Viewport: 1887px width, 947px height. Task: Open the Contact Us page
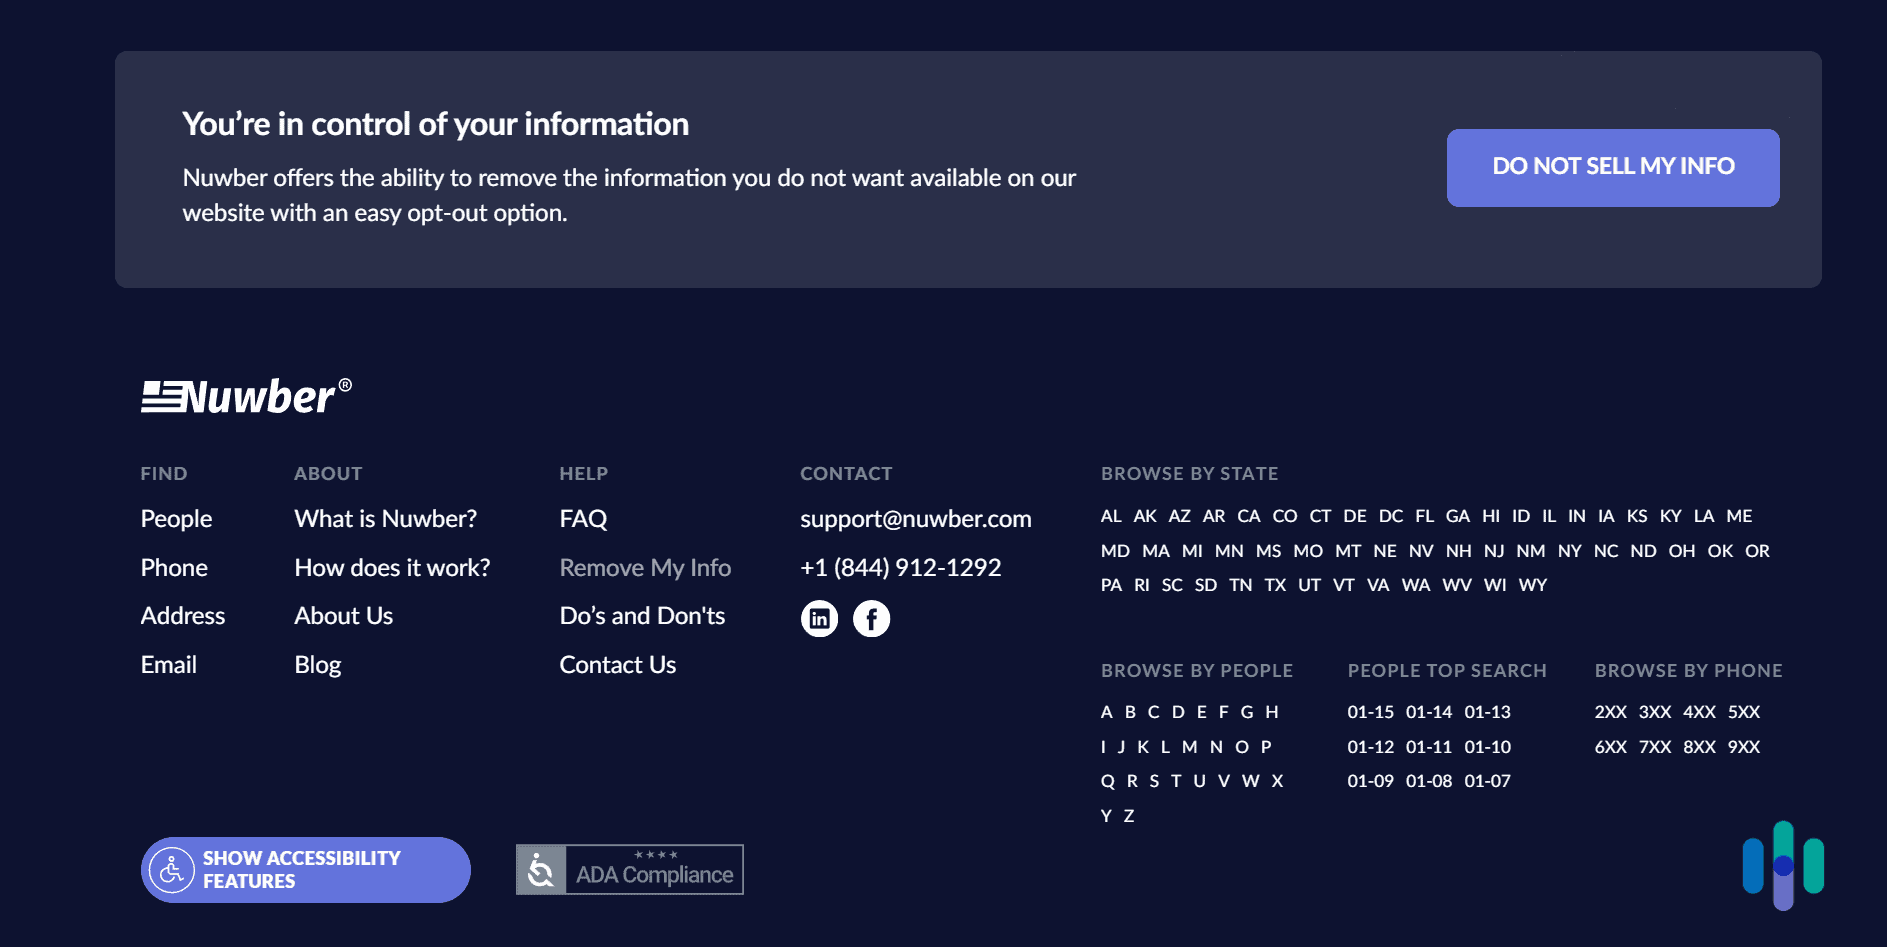point(617,664)
